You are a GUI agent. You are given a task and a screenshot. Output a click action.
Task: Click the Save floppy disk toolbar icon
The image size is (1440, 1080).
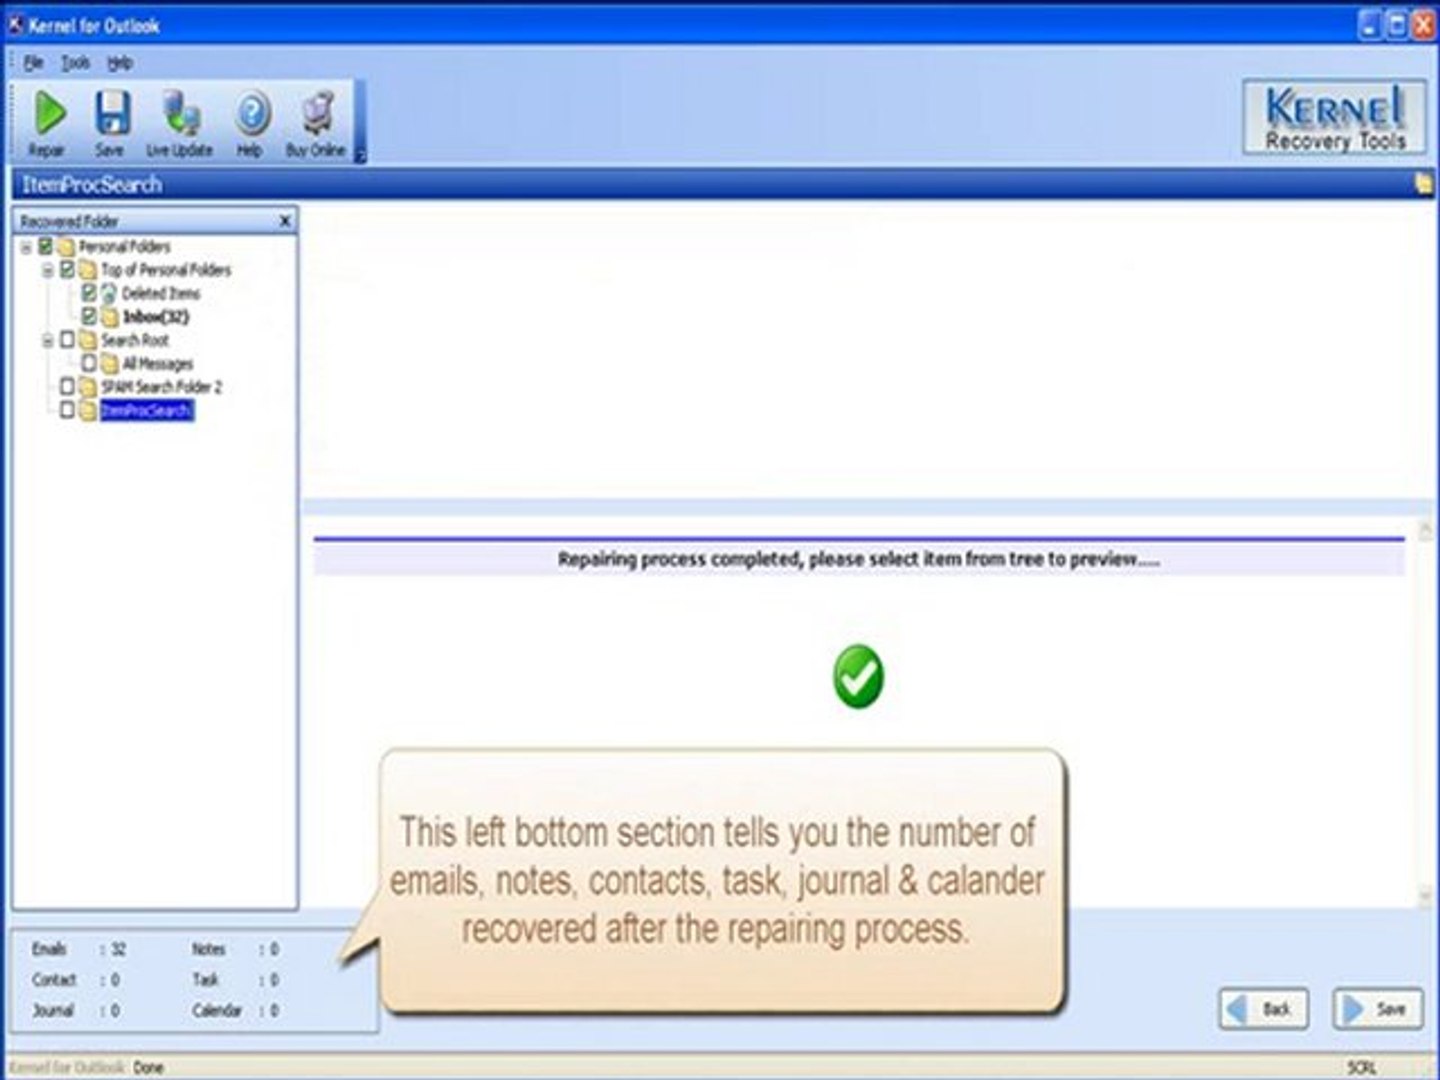(112, 113)
